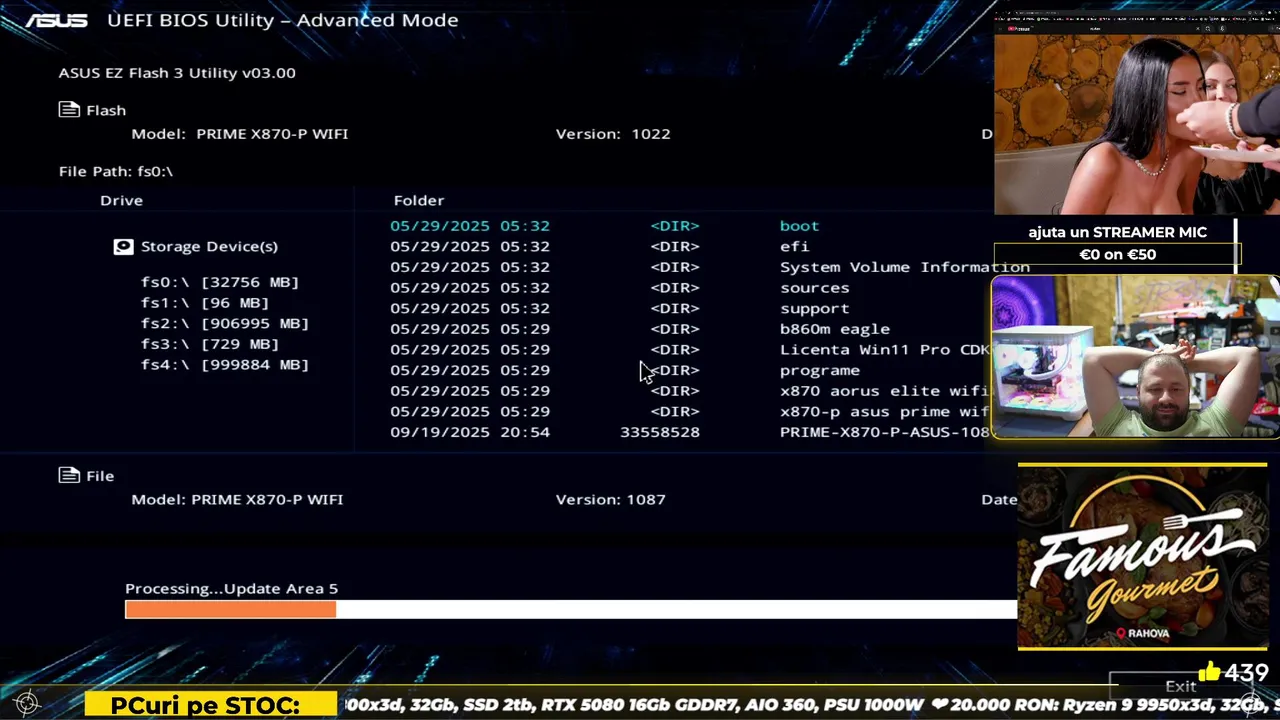1280x720 pixels.
Task: Click the Folder column header
Action: [x=419, y=200]
